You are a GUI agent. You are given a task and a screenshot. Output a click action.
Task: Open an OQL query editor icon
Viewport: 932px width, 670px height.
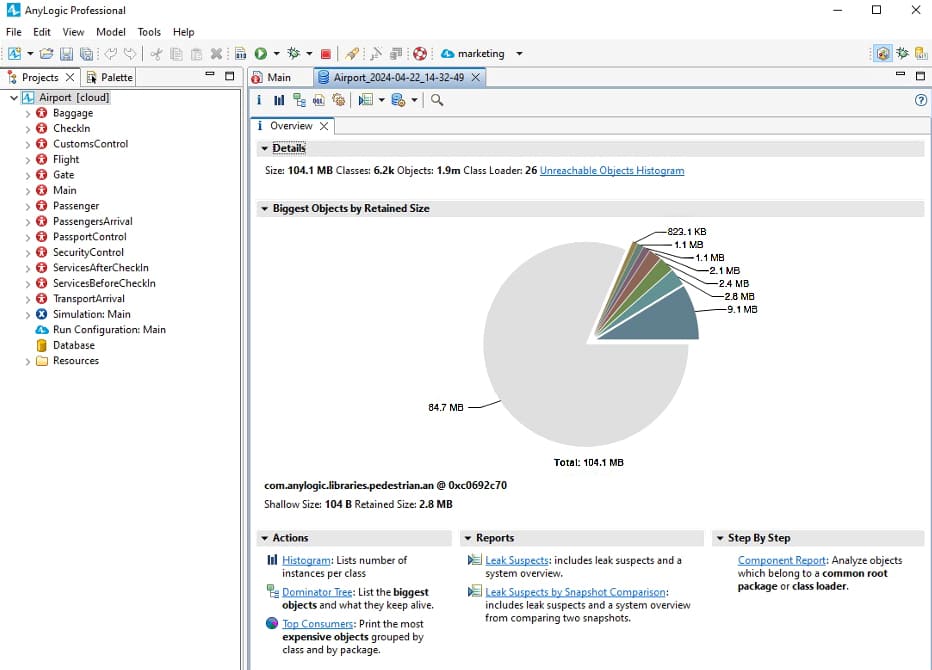click(x=318, y=99)
